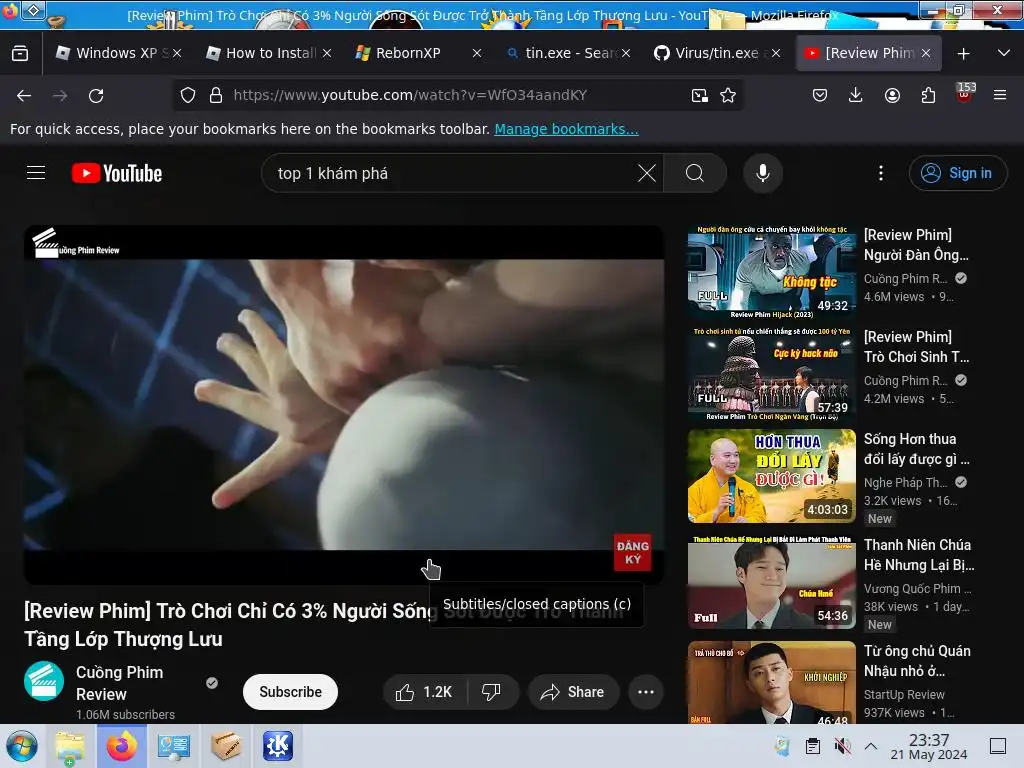This screenshot has height=768, width=1024.
Task: Open the StartUp Review video thumbnail
Action: [771, 682]
